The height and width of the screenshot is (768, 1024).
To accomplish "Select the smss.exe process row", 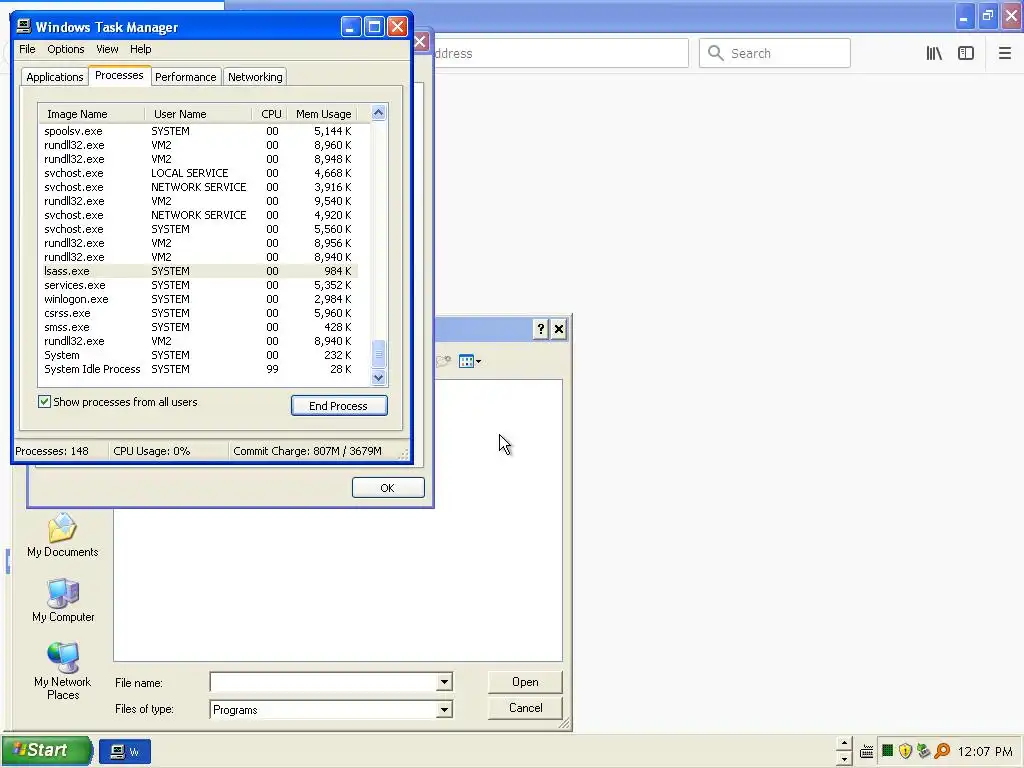I will point(199,327).
